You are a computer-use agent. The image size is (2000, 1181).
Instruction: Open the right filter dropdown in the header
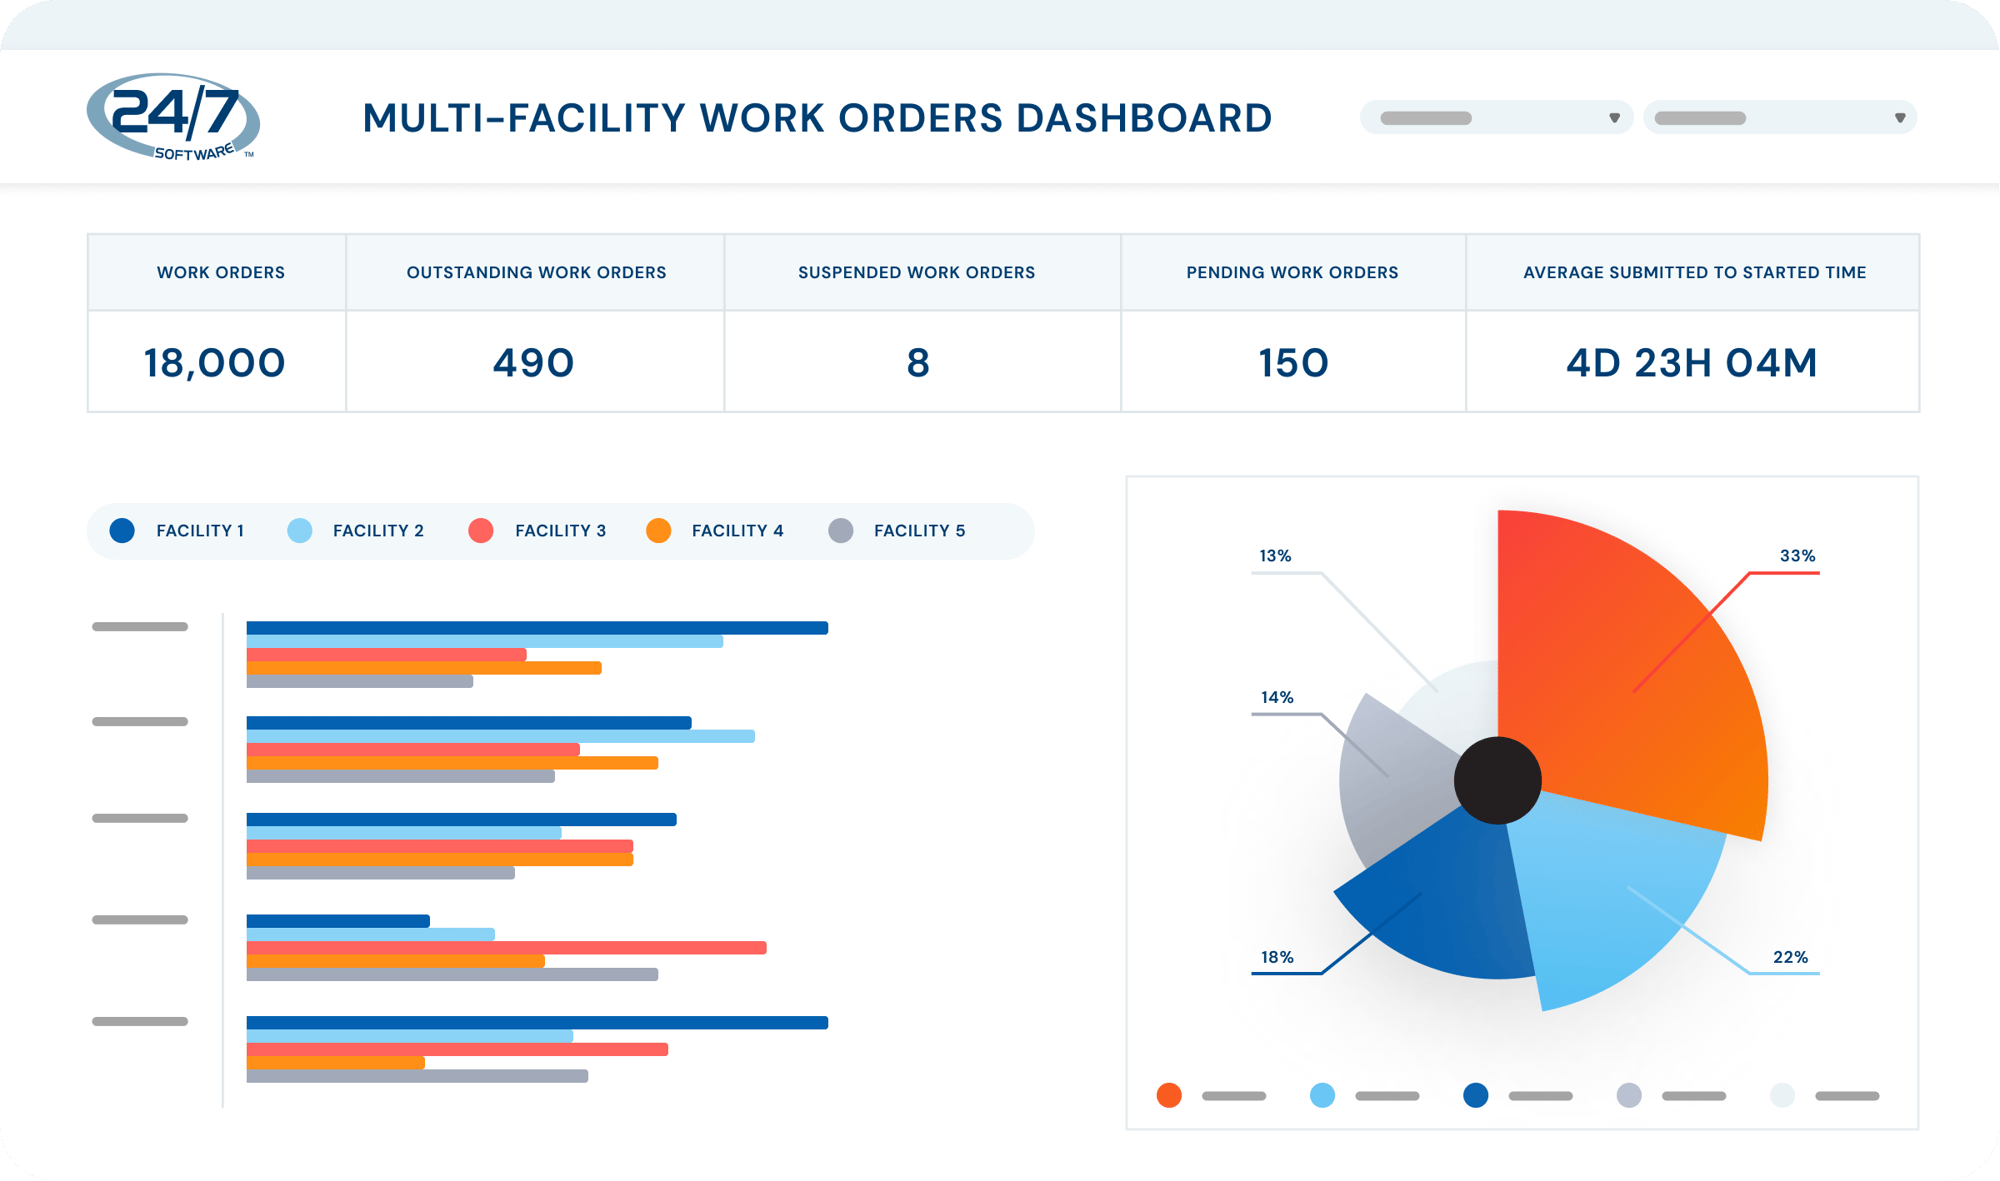click(x=1781, y=117)
